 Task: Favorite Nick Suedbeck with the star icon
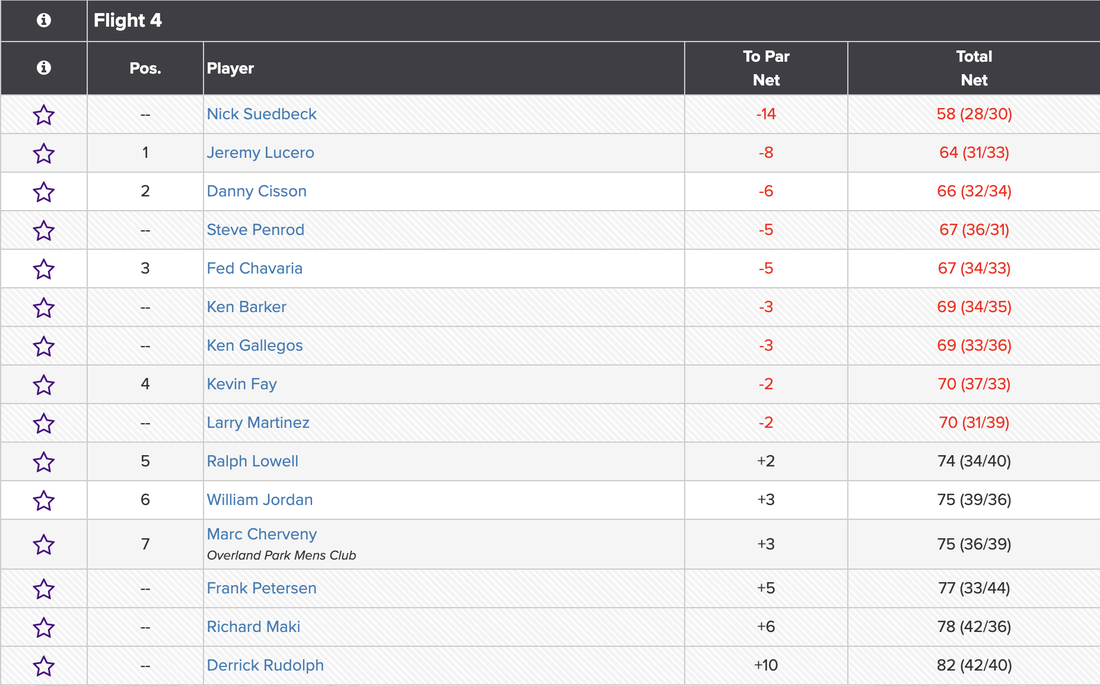[44, 115]
